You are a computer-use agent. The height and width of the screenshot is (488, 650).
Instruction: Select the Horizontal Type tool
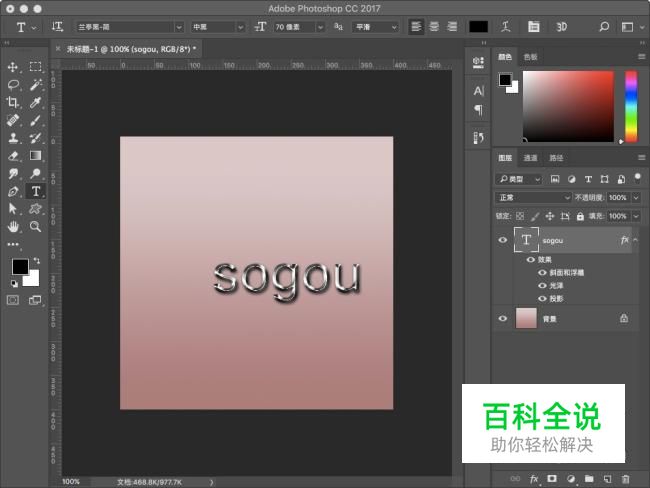pyautogui.click(x=35, y=191)
